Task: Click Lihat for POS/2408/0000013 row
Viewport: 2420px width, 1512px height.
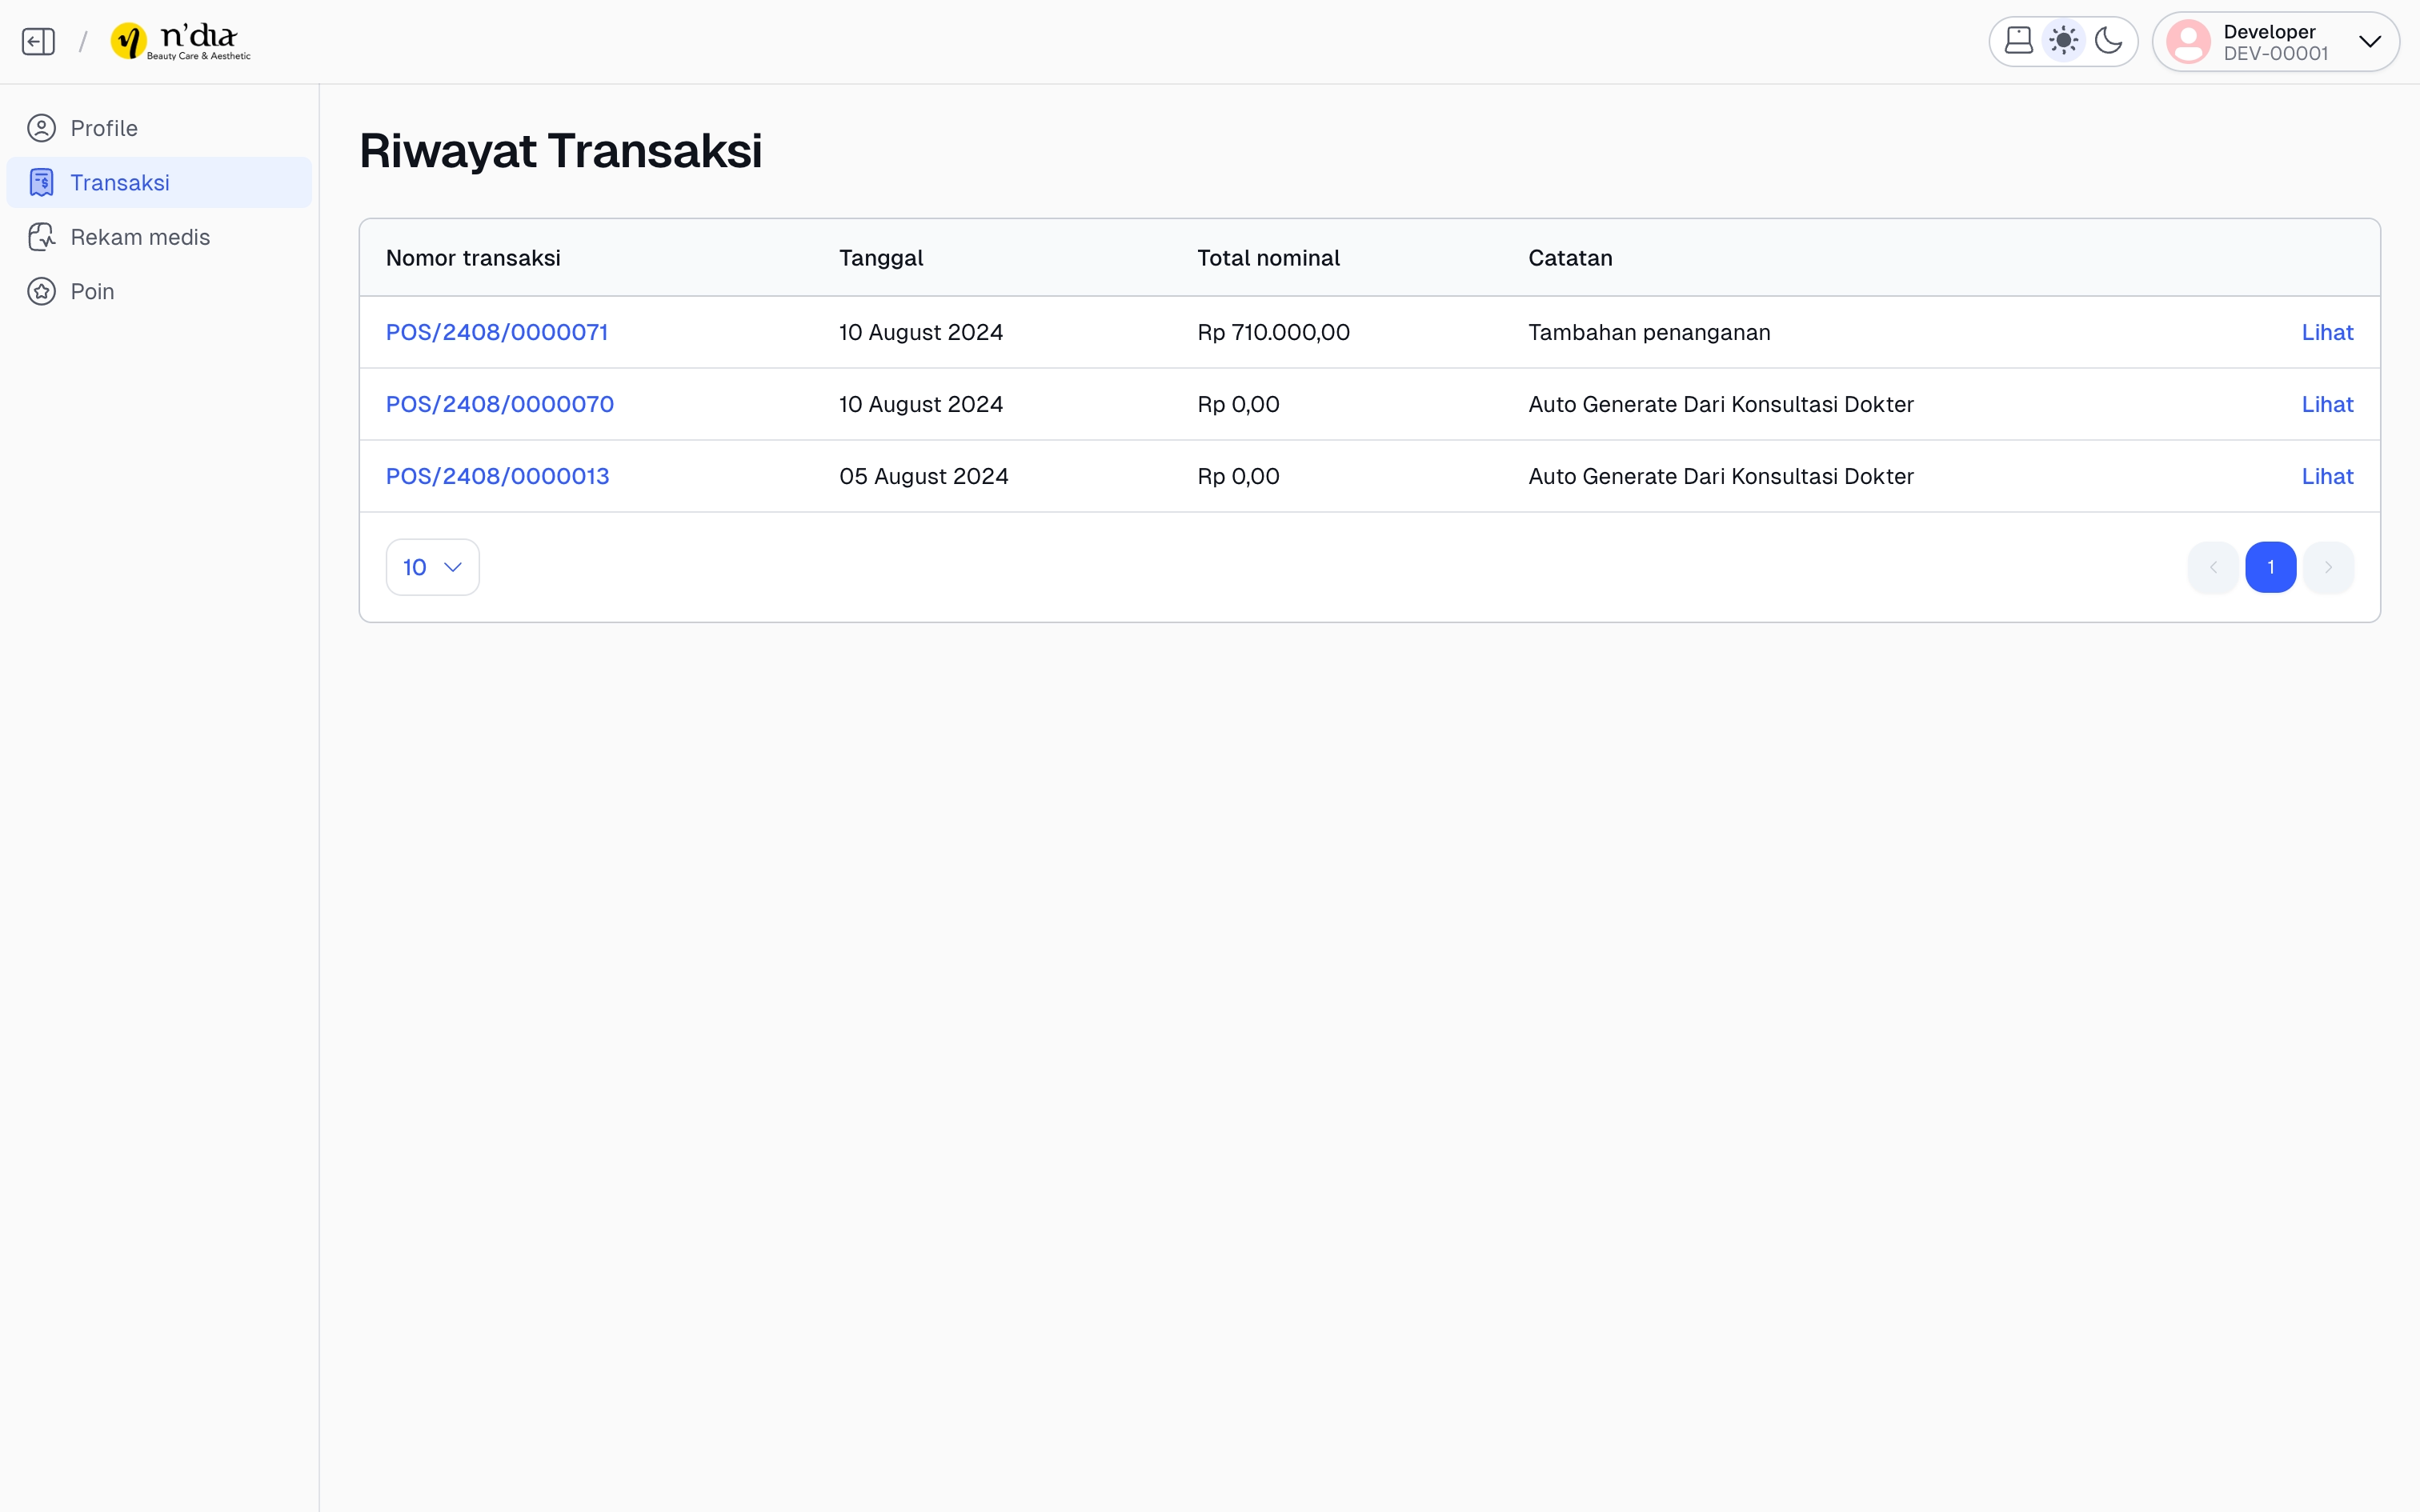Action: tap(2327, 476)
